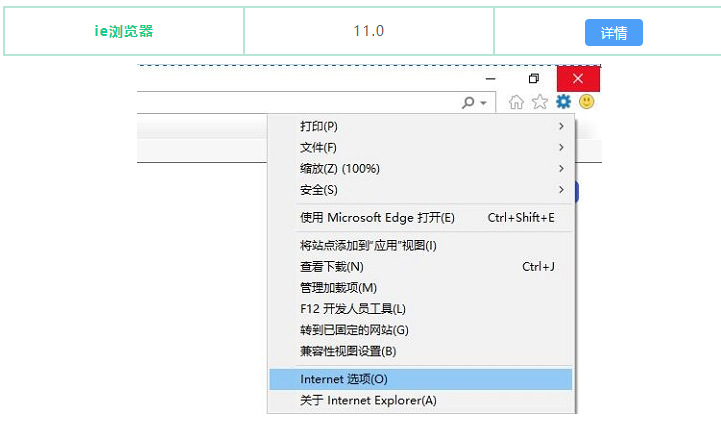Image resolution: width=721 pixels, height=423 pixels.
Task: Click the blue 详情 button
Action: (613, 32)
